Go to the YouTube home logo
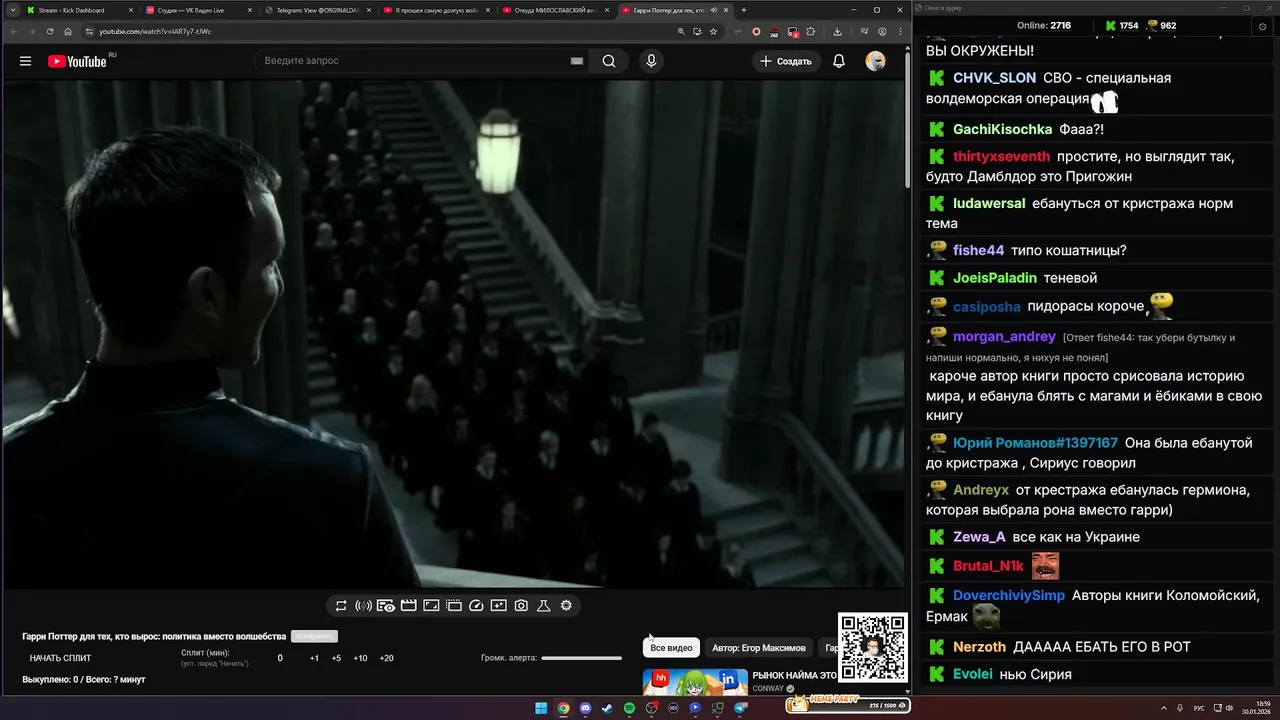The width and height of the screenshot is (1280, 720). pos(77,61)
